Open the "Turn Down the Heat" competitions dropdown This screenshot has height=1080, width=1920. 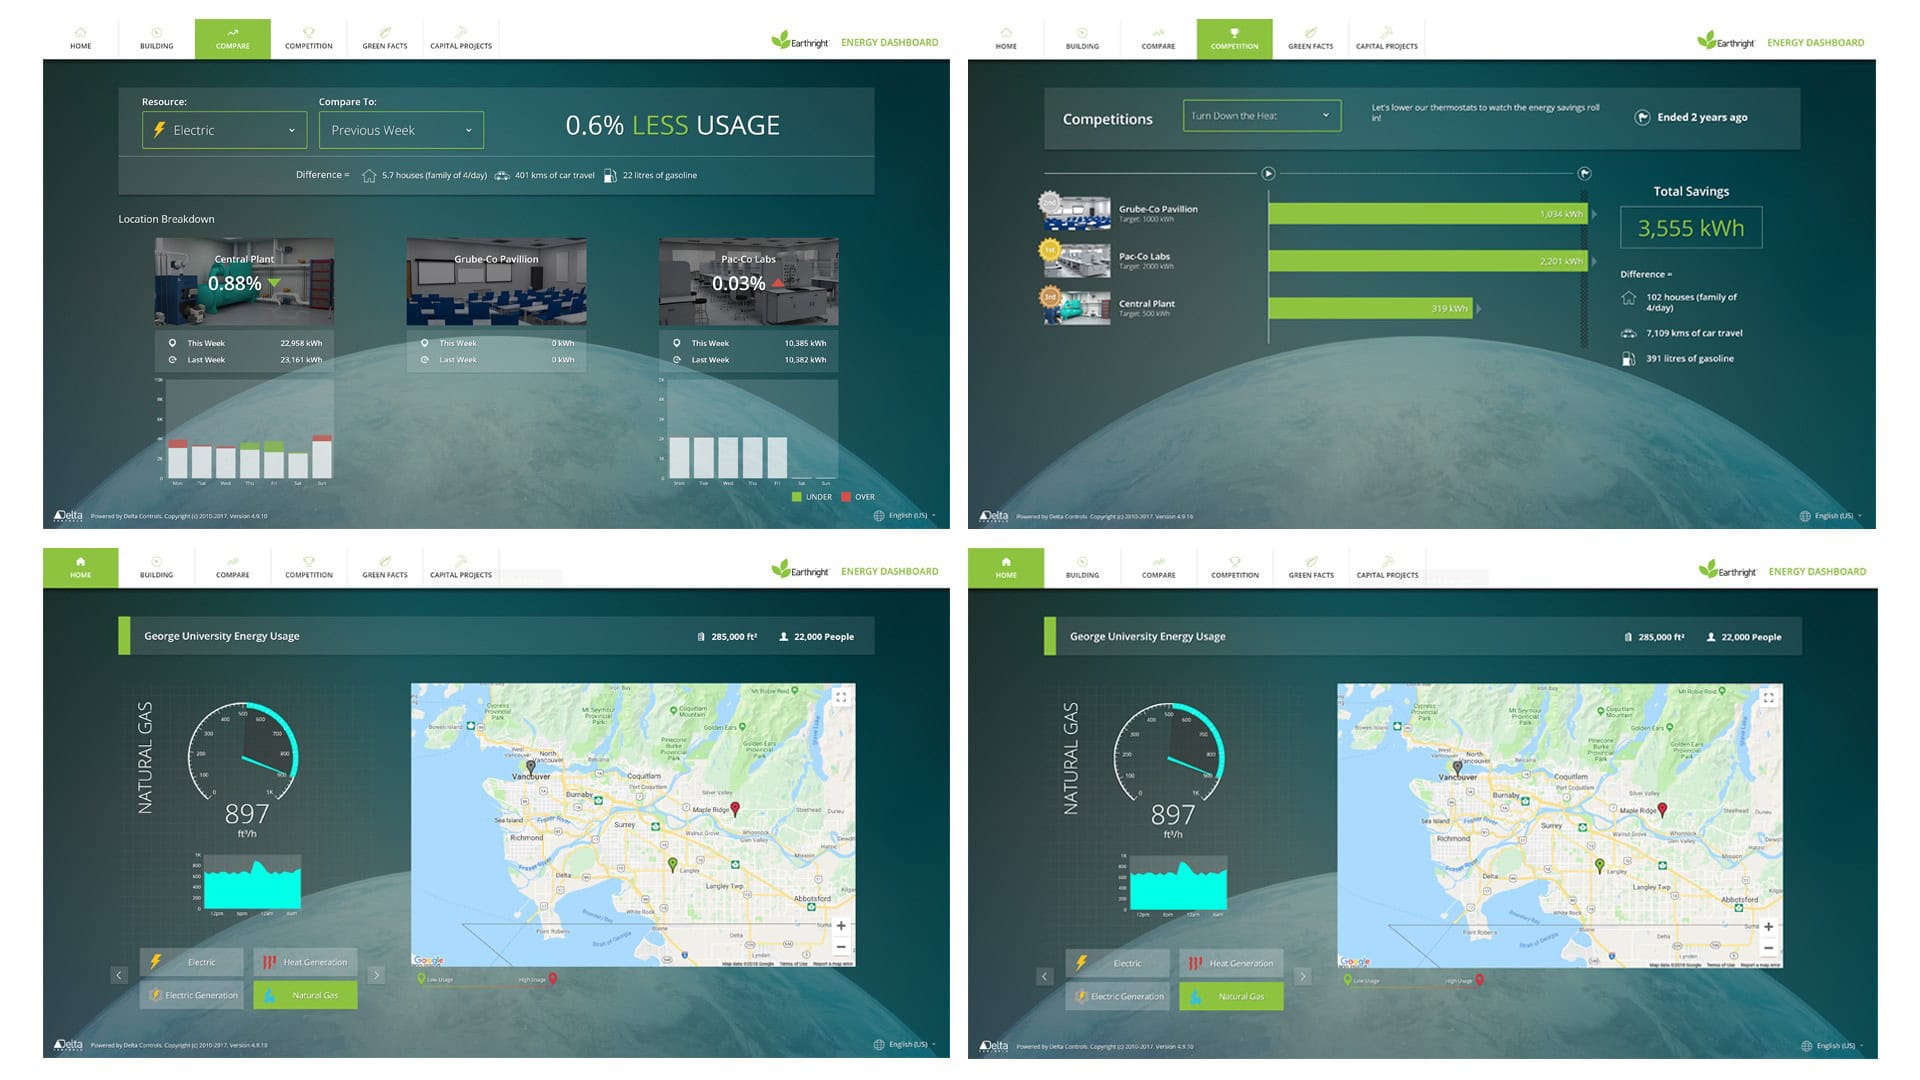1261,116
